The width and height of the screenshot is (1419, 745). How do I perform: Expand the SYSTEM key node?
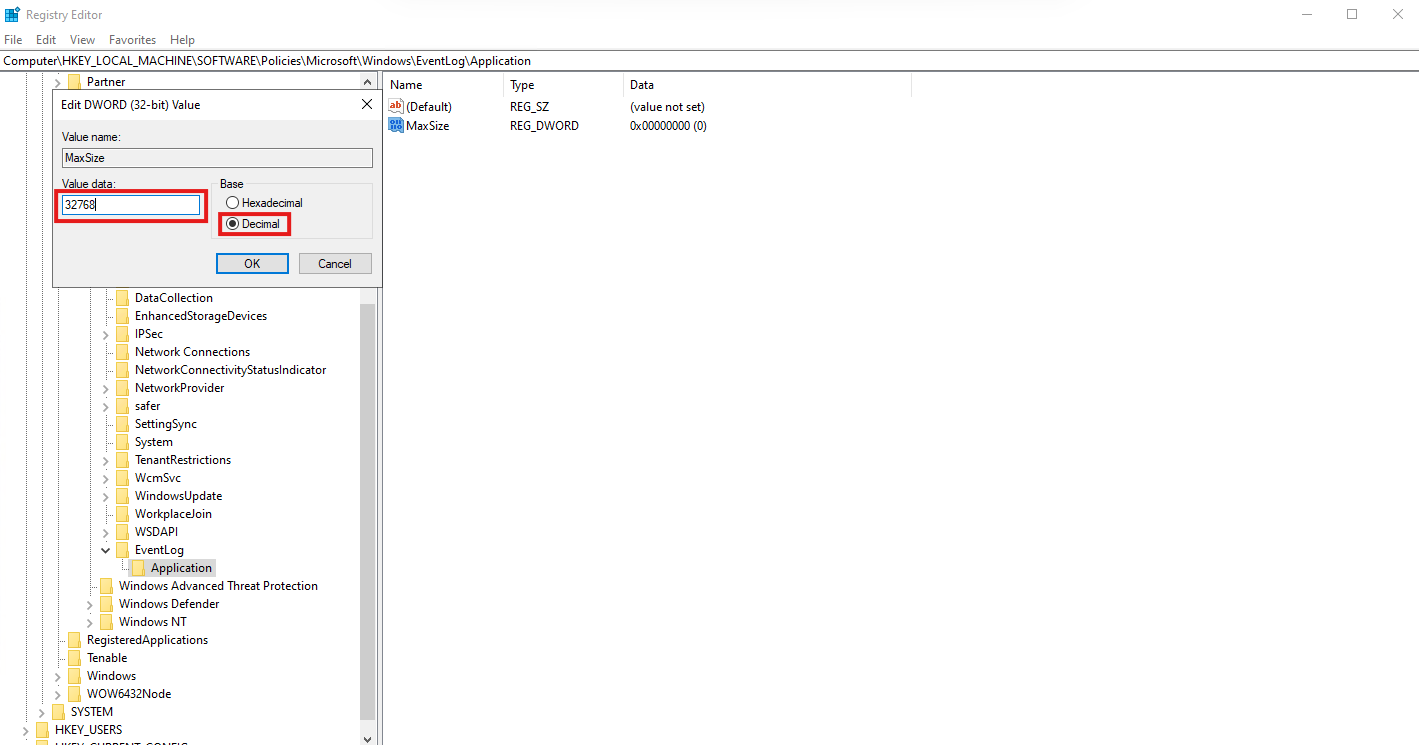[41, 712]
